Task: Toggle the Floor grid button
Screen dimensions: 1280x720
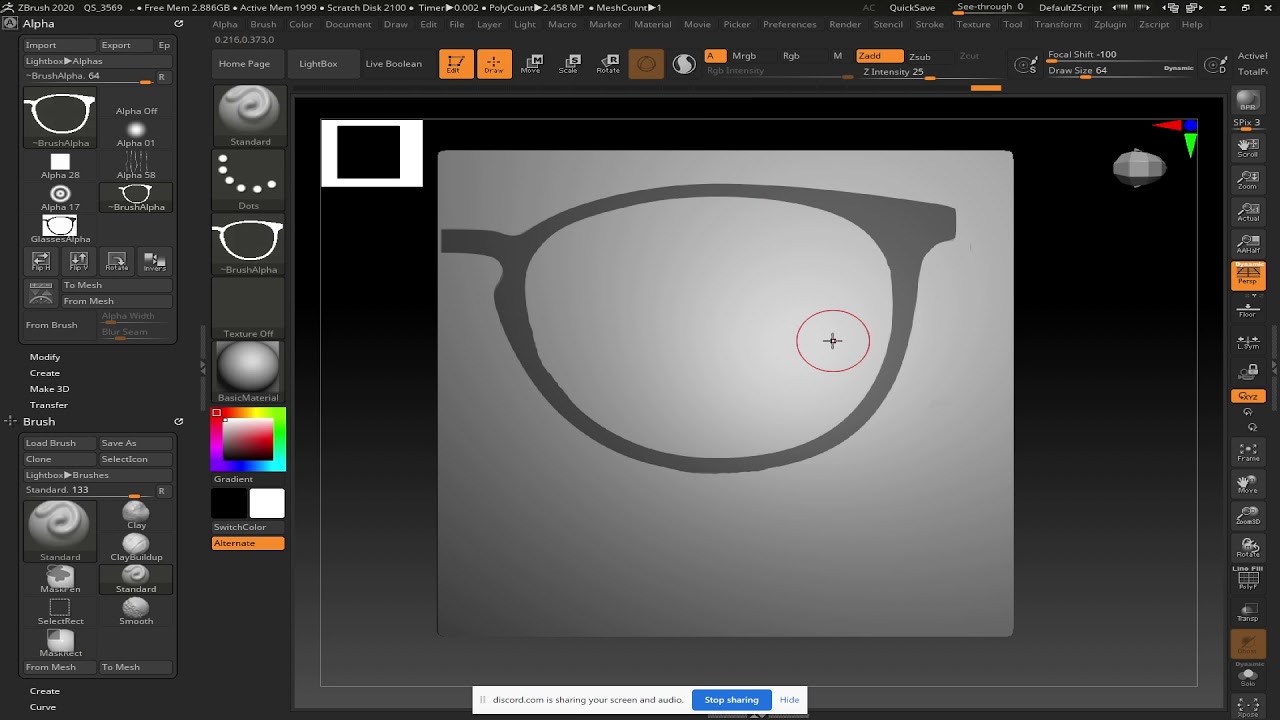Action: coord(1248,308)
